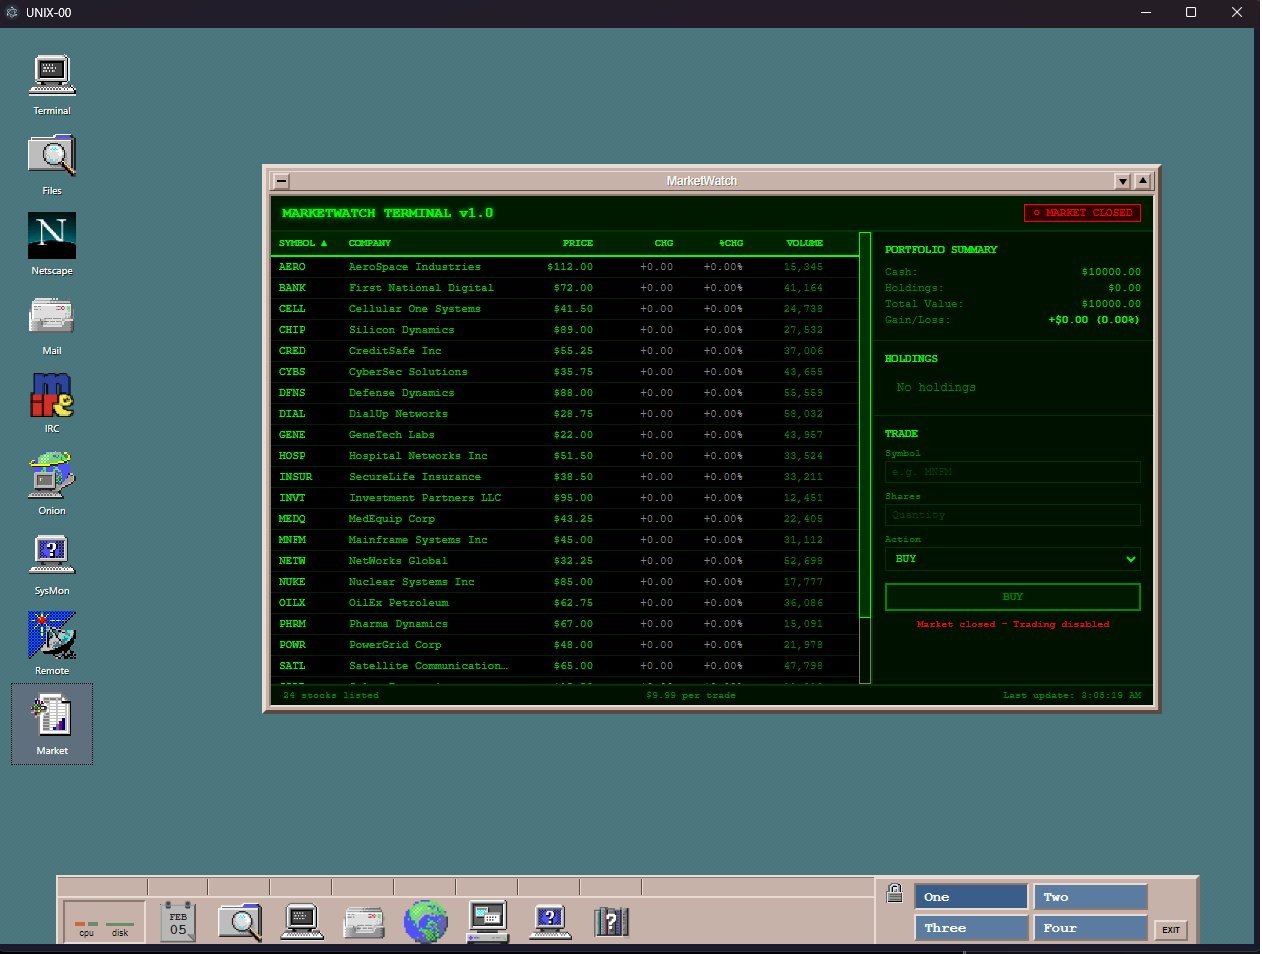Open the Mail desktop icon
Image resolution: width=1262 pixels, height=954 pixels.
(x=52, y=318)
